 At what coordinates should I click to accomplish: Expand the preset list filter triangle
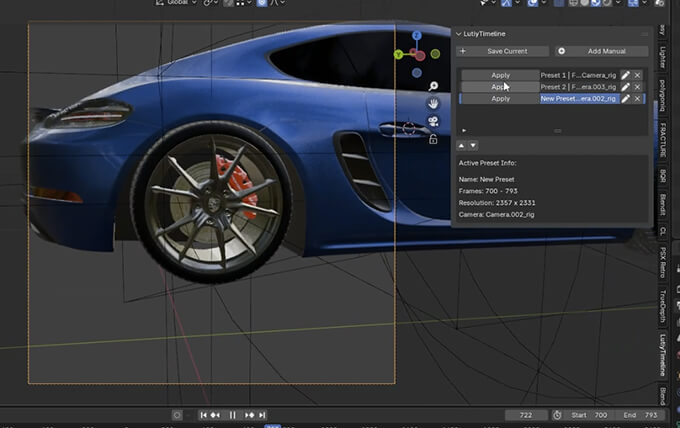(x=463, y=130)
